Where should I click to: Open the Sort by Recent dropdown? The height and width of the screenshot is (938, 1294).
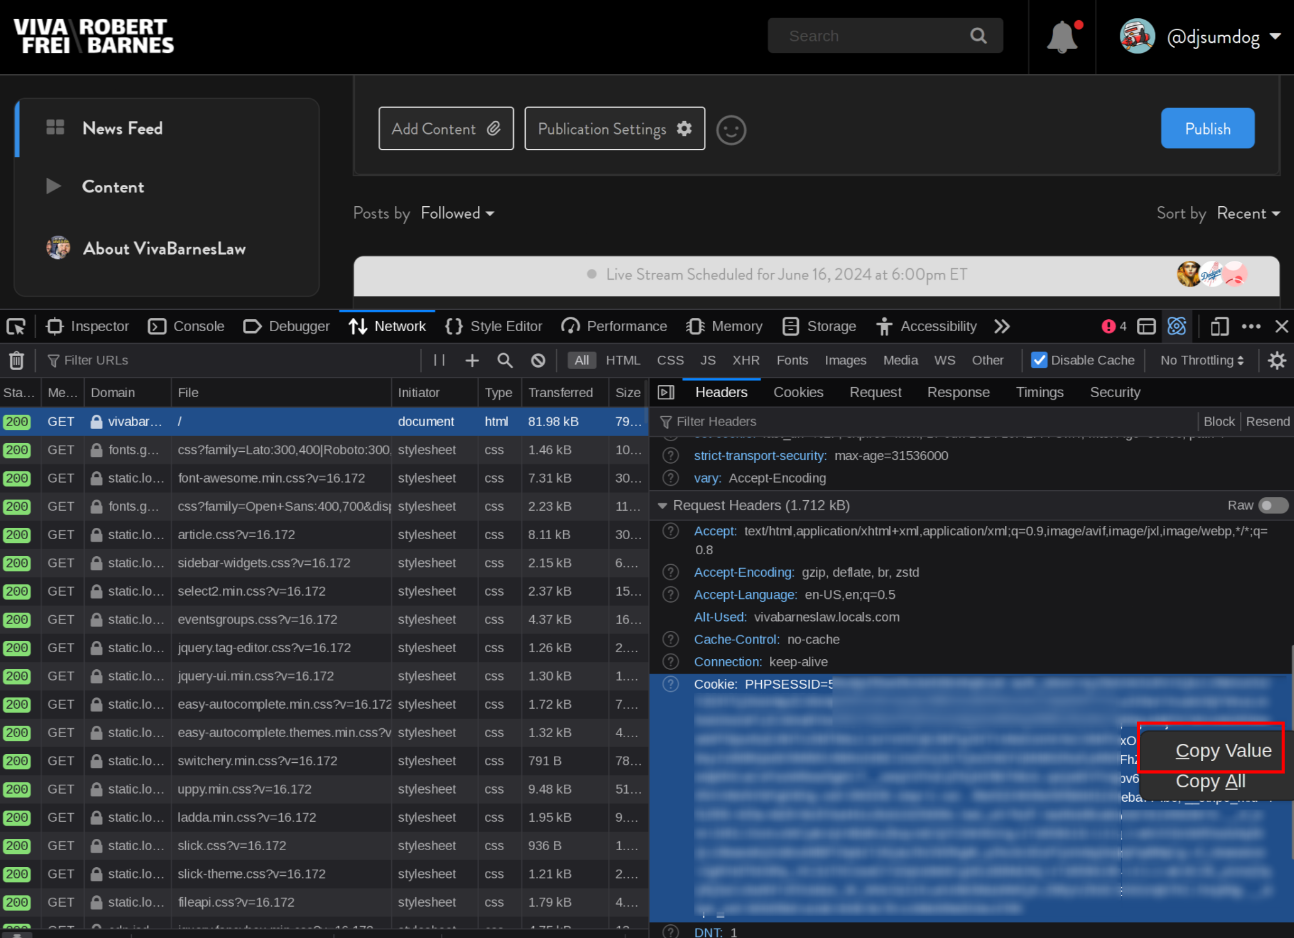pos(1248,213)
